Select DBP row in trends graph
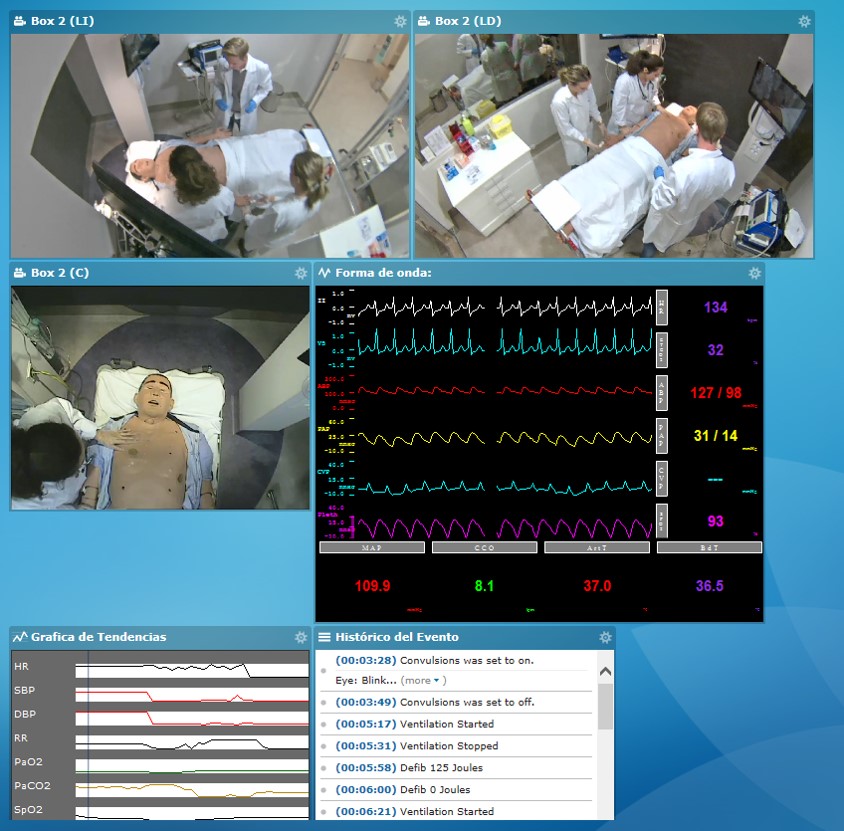 click(160, 718)
